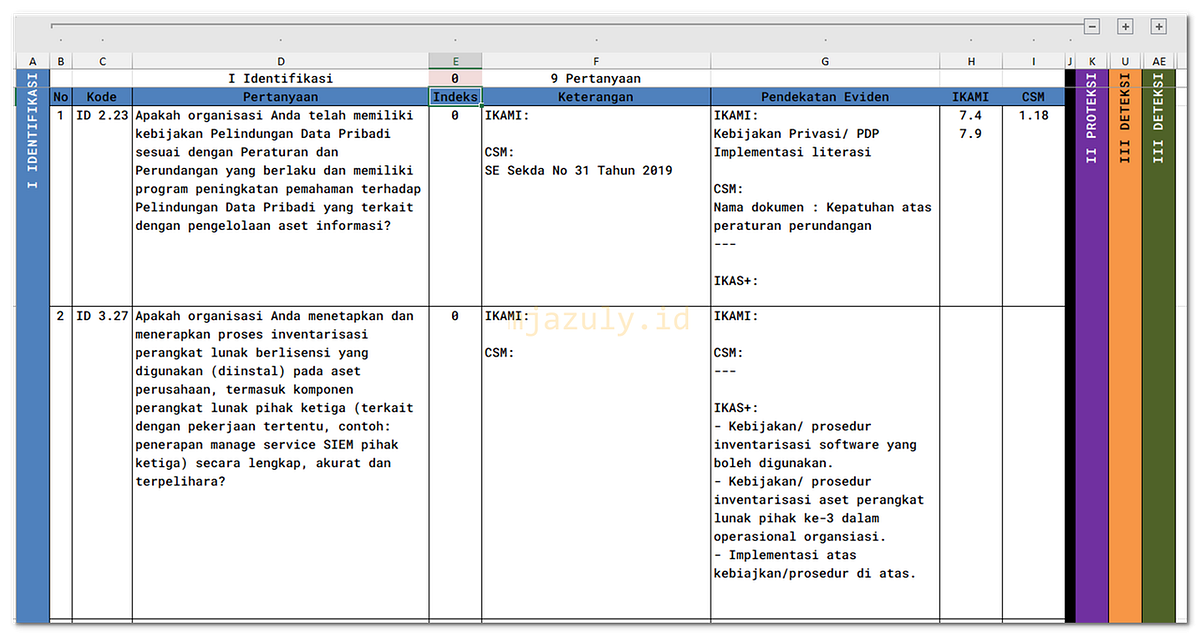The height and width of the screenshot is (636, 1200).
Task: Select column I header
Action: pyautogui.click(x=1034, y=62)
